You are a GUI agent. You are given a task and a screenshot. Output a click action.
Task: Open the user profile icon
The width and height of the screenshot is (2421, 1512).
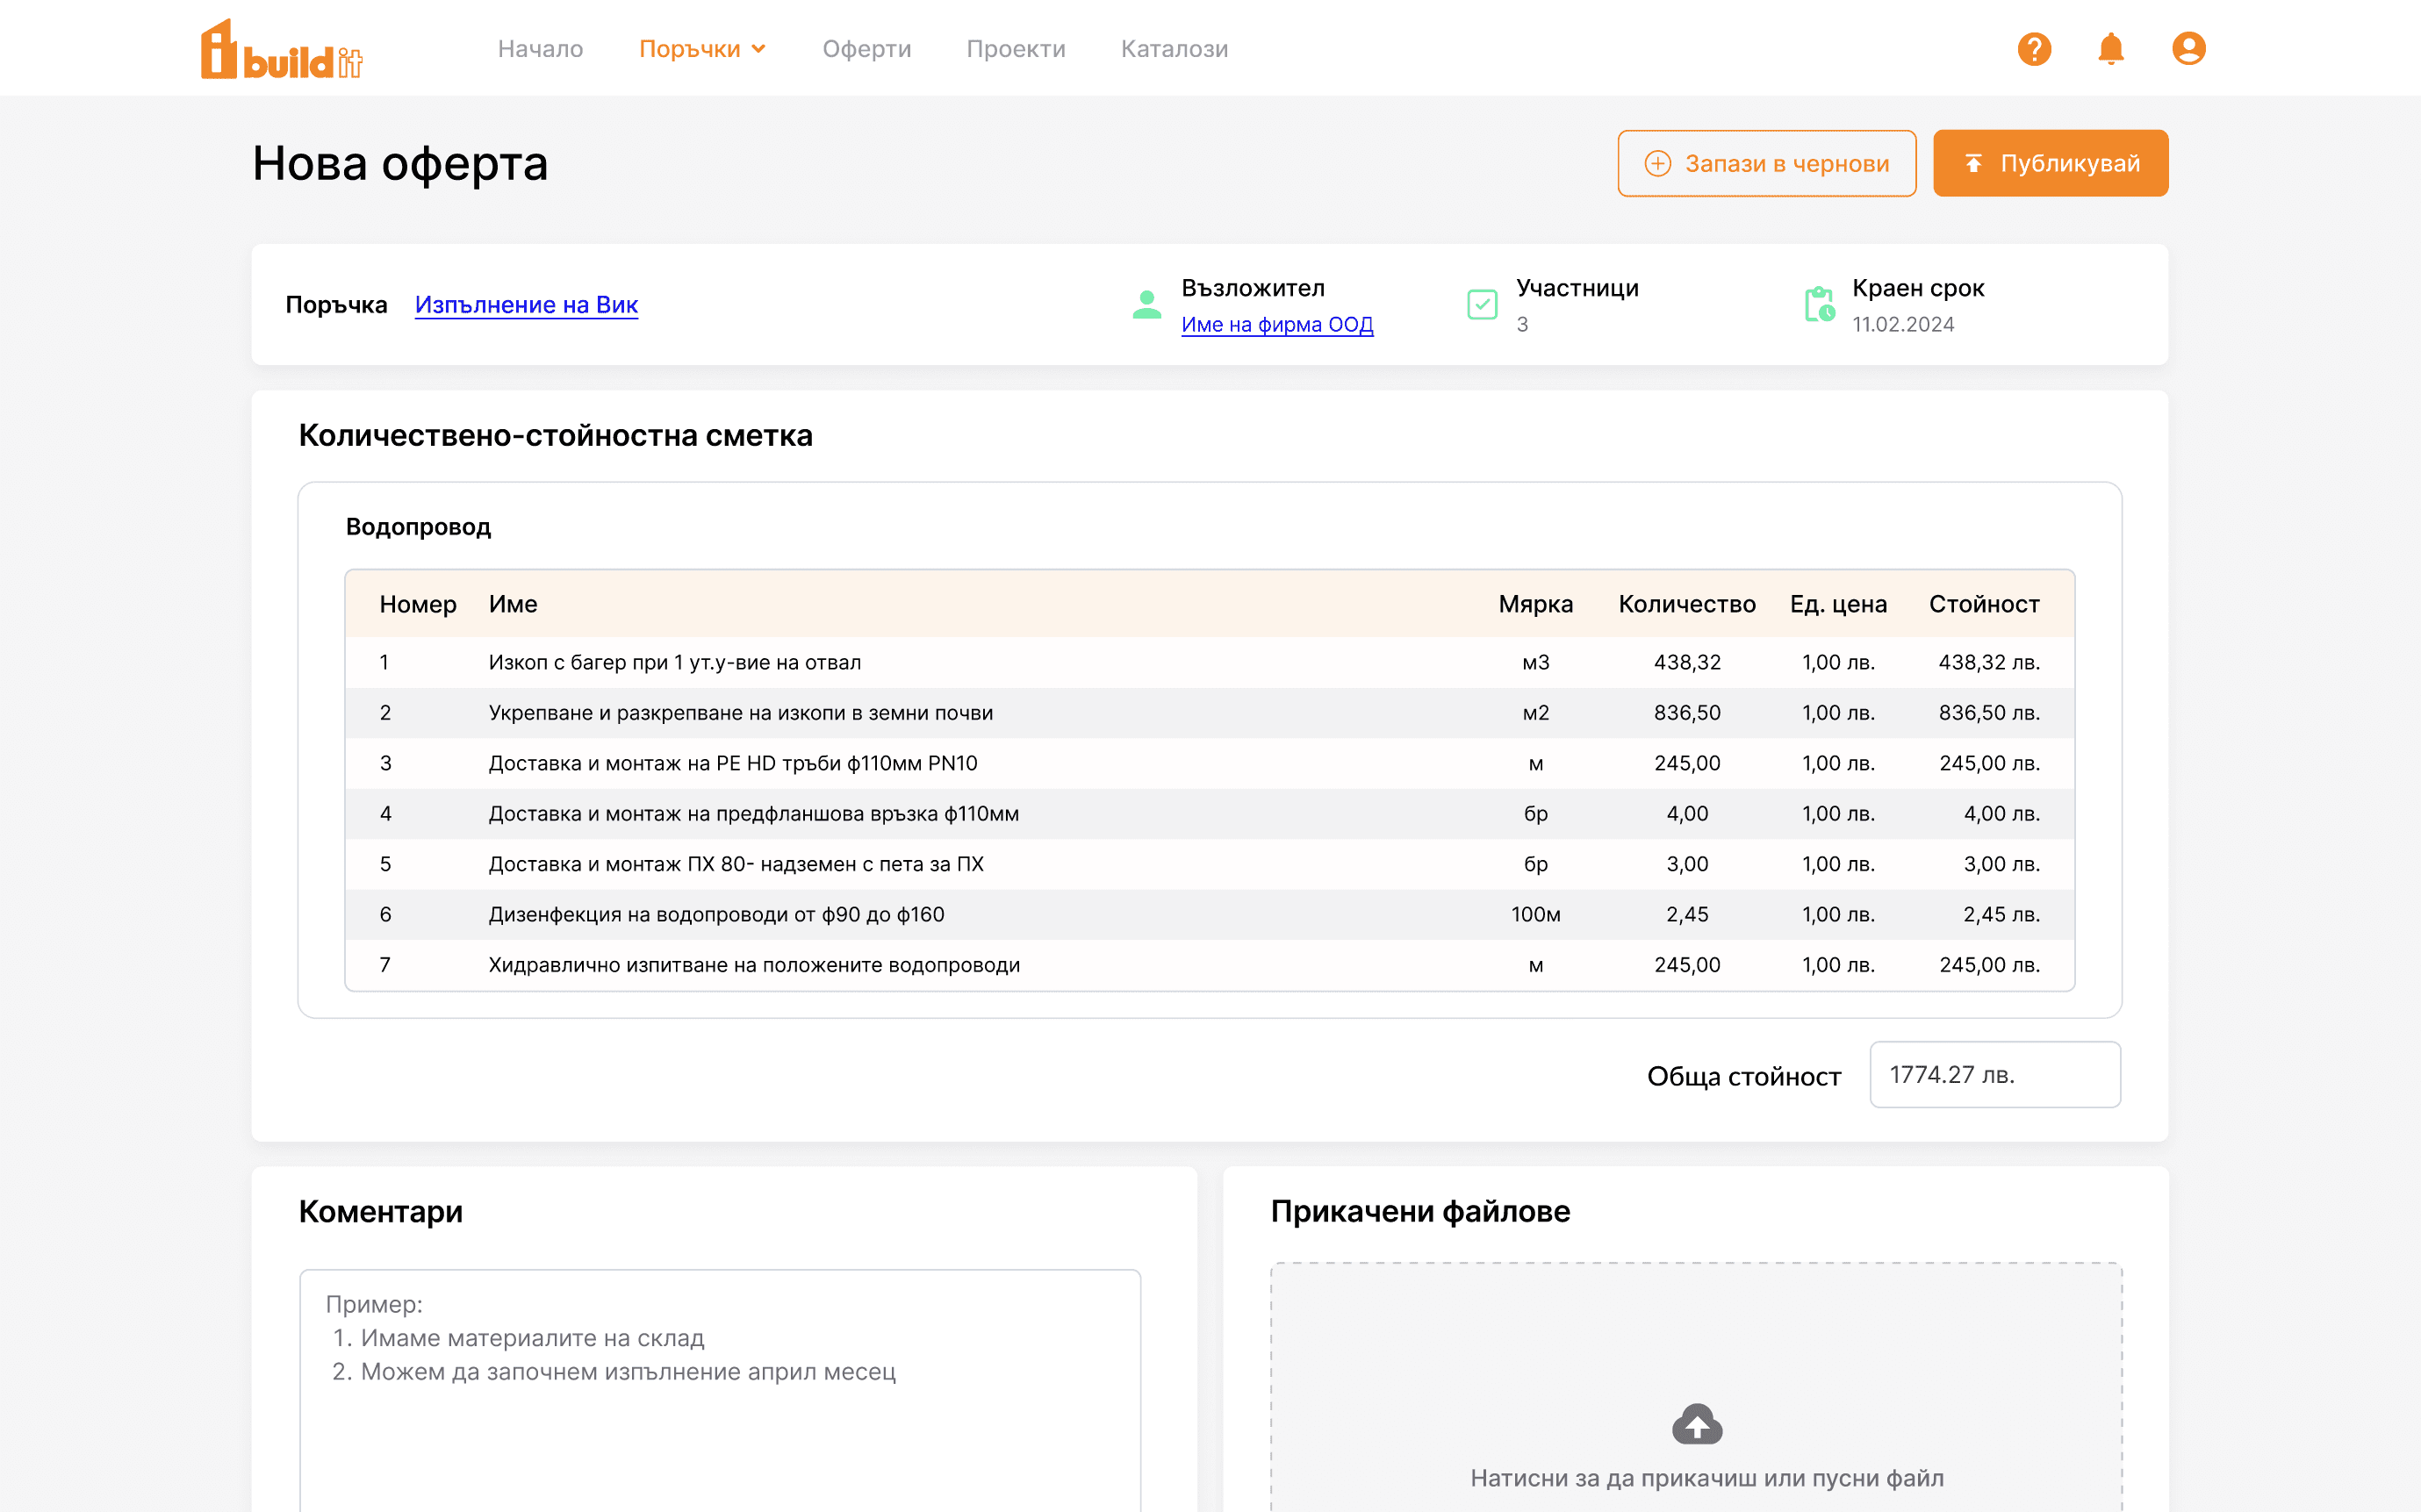[2188, 48]
